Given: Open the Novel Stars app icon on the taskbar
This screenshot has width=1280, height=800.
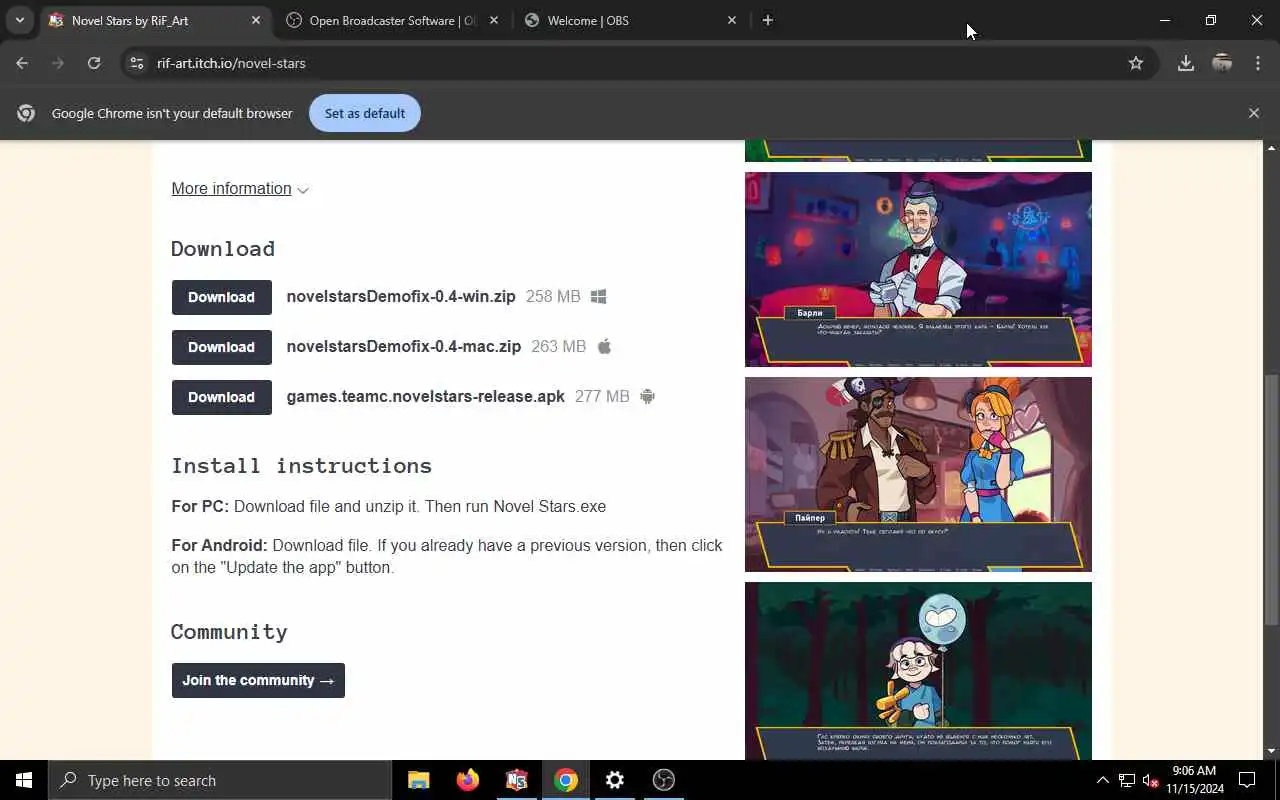Looking at the screenshot, I should [x=517, y=780].
